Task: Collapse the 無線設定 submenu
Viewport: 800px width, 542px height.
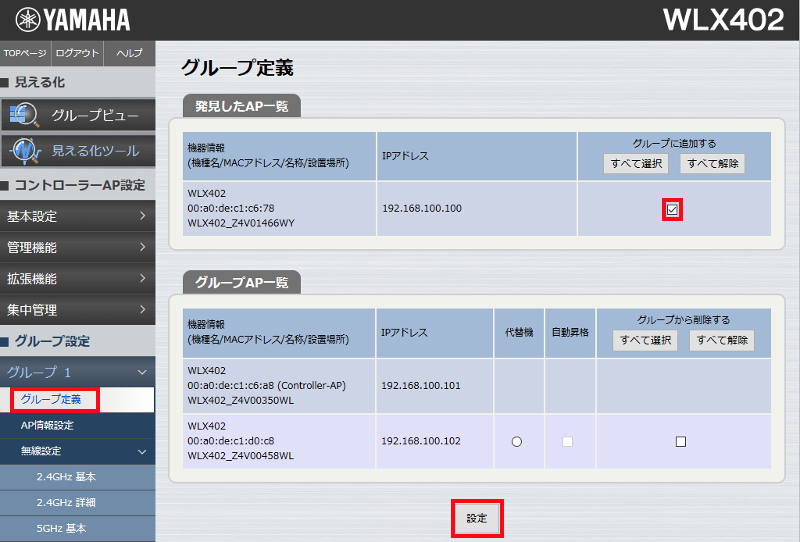Action: coord(78,451)
